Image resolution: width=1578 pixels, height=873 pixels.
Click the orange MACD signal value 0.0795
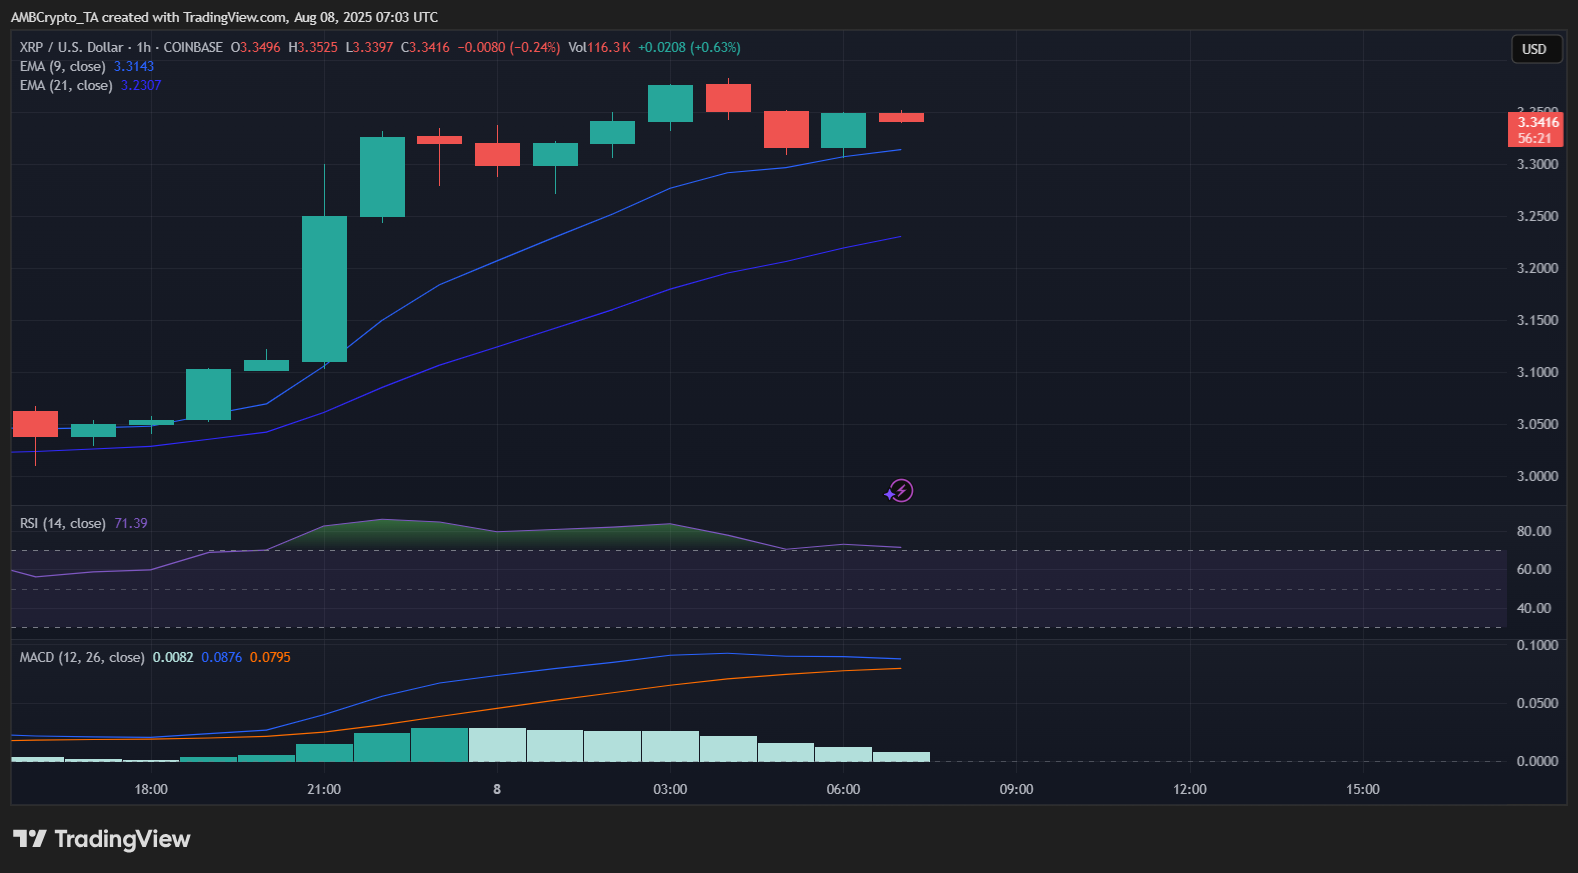(270, 657)
